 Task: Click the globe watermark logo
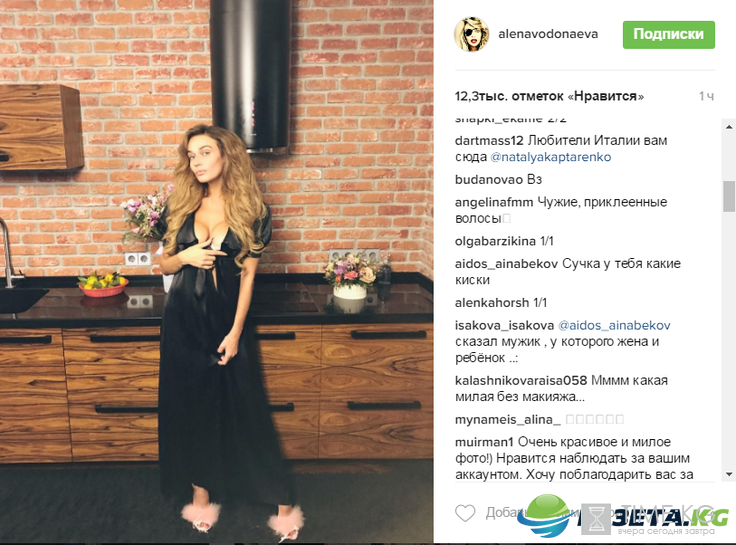(544, 515)
